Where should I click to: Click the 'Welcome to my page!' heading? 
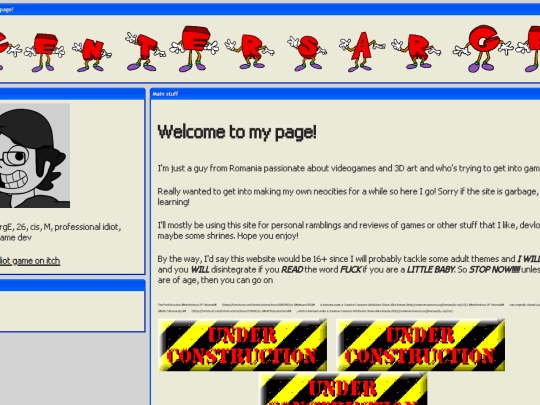coord(237,132)
